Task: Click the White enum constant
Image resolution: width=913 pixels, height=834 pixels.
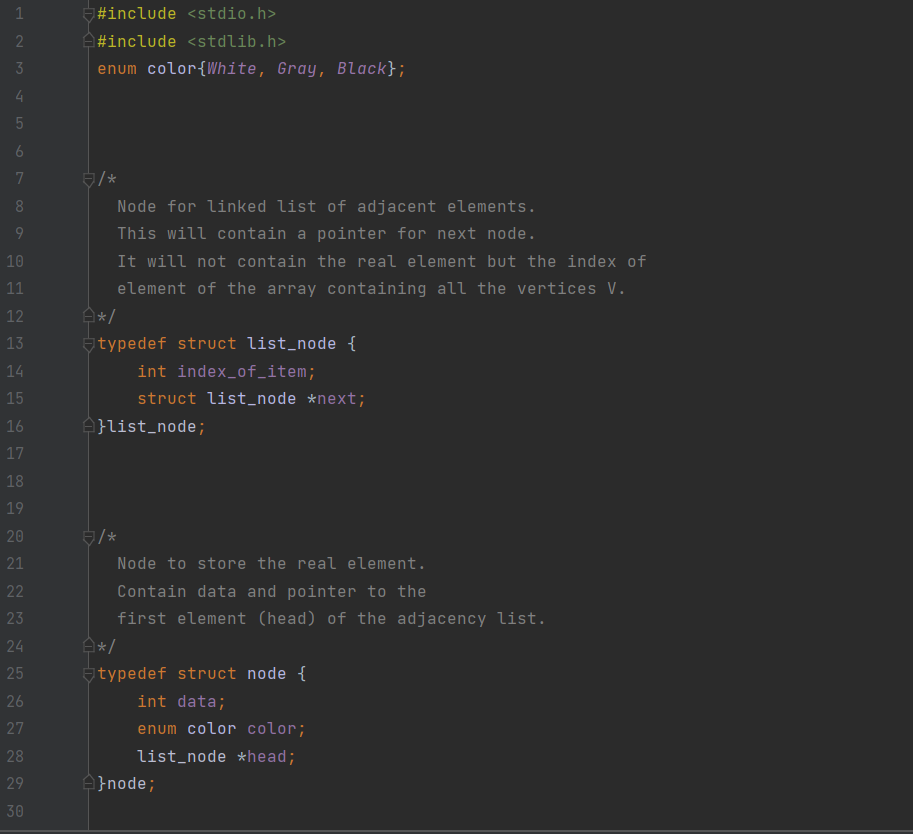Action: coord(232,69)
